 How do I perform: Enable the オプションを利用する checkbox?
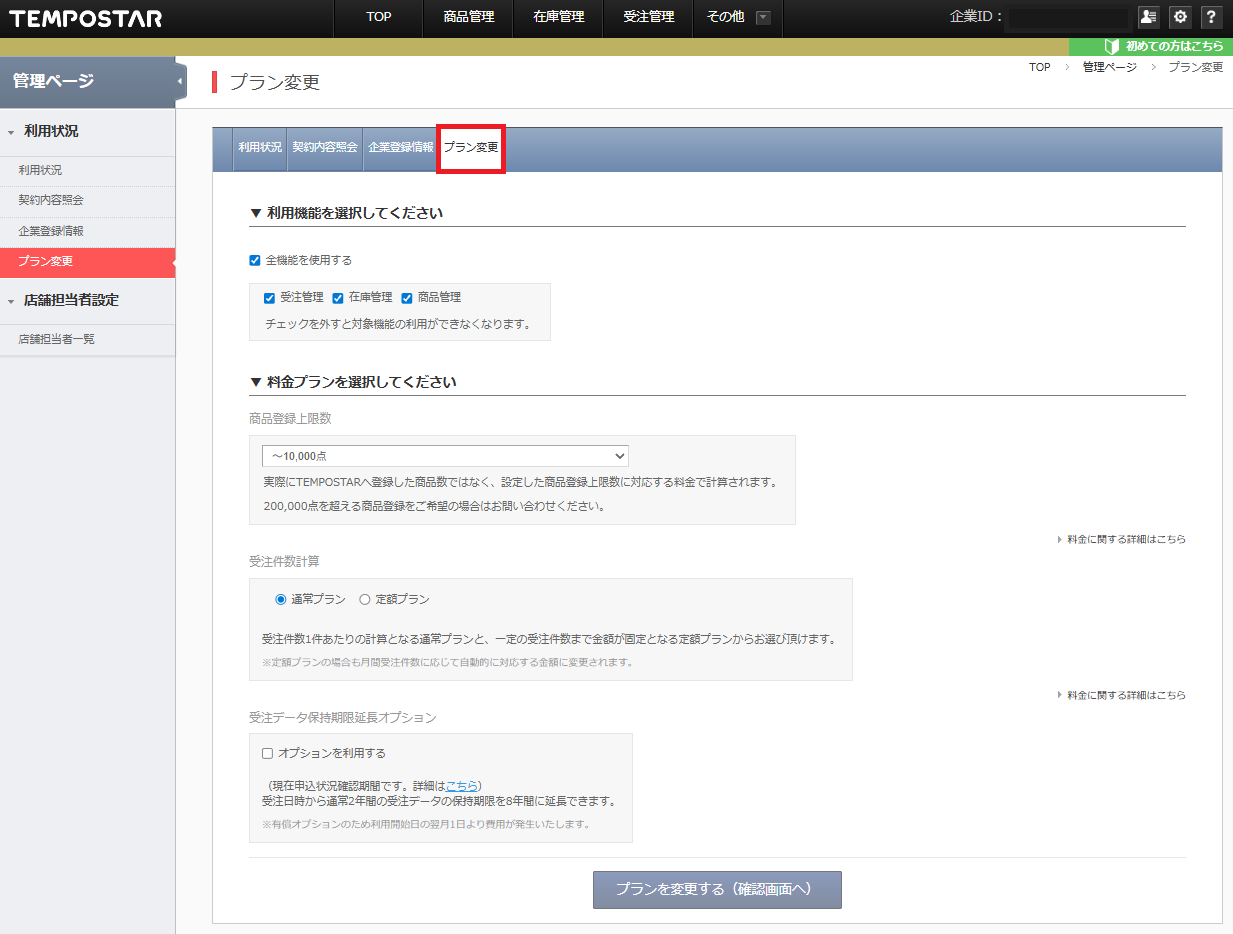267,754
